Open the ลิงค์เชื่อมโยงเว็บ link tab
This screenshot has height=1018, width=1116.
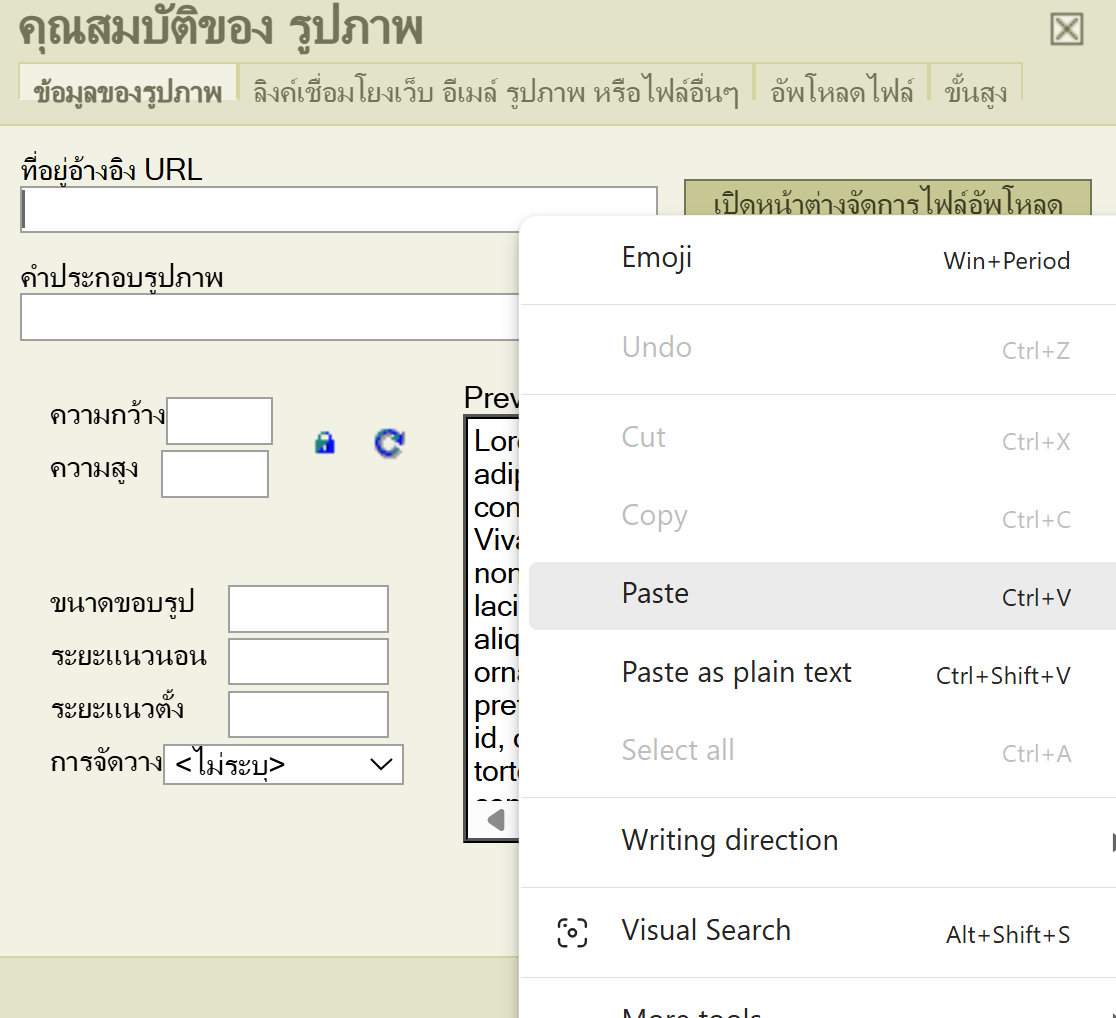click(496, 93)
